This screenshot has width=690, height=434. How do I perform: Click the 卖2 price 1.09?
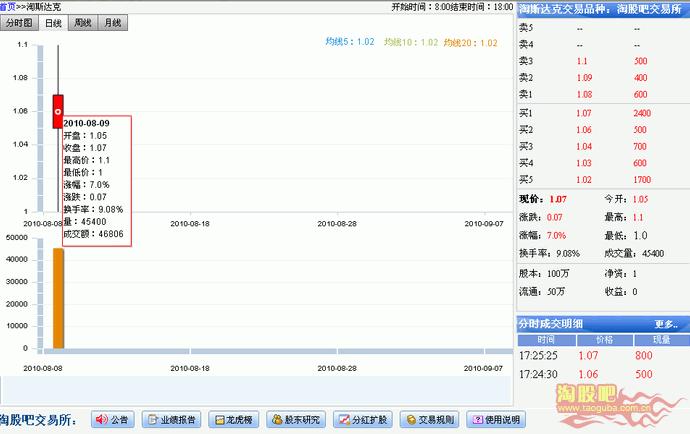click(x=584, y=78)
